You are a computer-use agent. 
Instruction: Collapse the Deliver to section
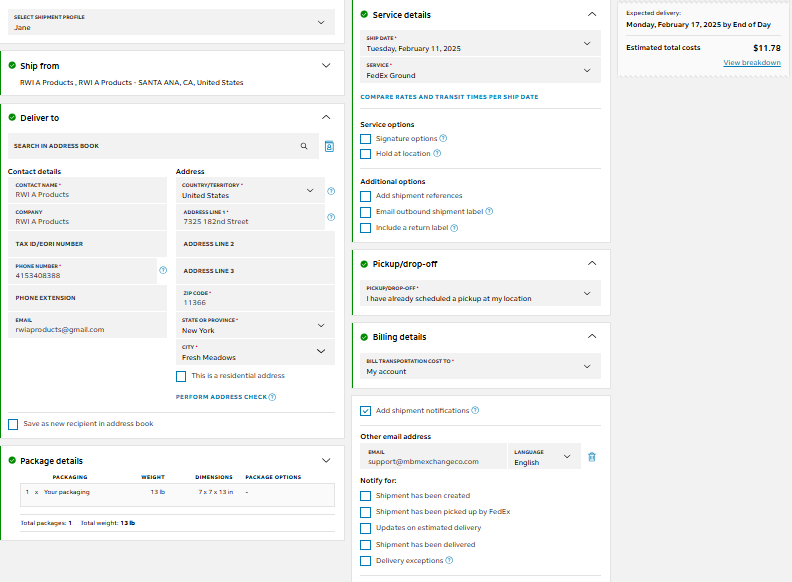point(326,117)
